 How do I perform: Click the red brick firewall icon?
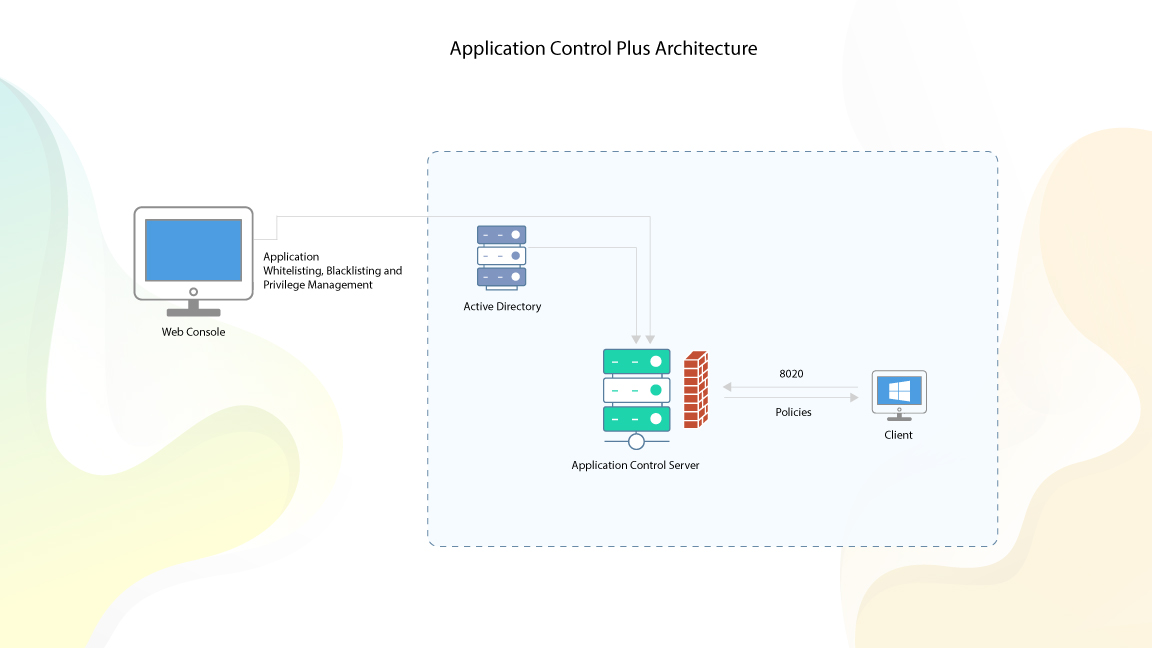[696, 389]
